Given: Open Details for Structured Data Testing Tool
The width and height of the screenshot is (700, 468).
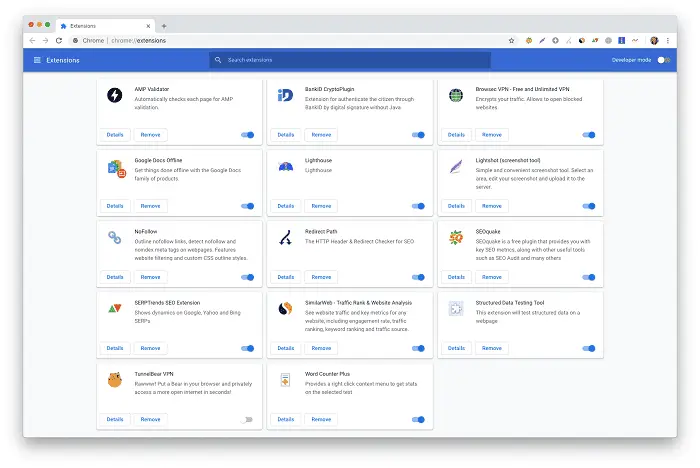Looking at the screenshot, I should [x=456, y=348].
